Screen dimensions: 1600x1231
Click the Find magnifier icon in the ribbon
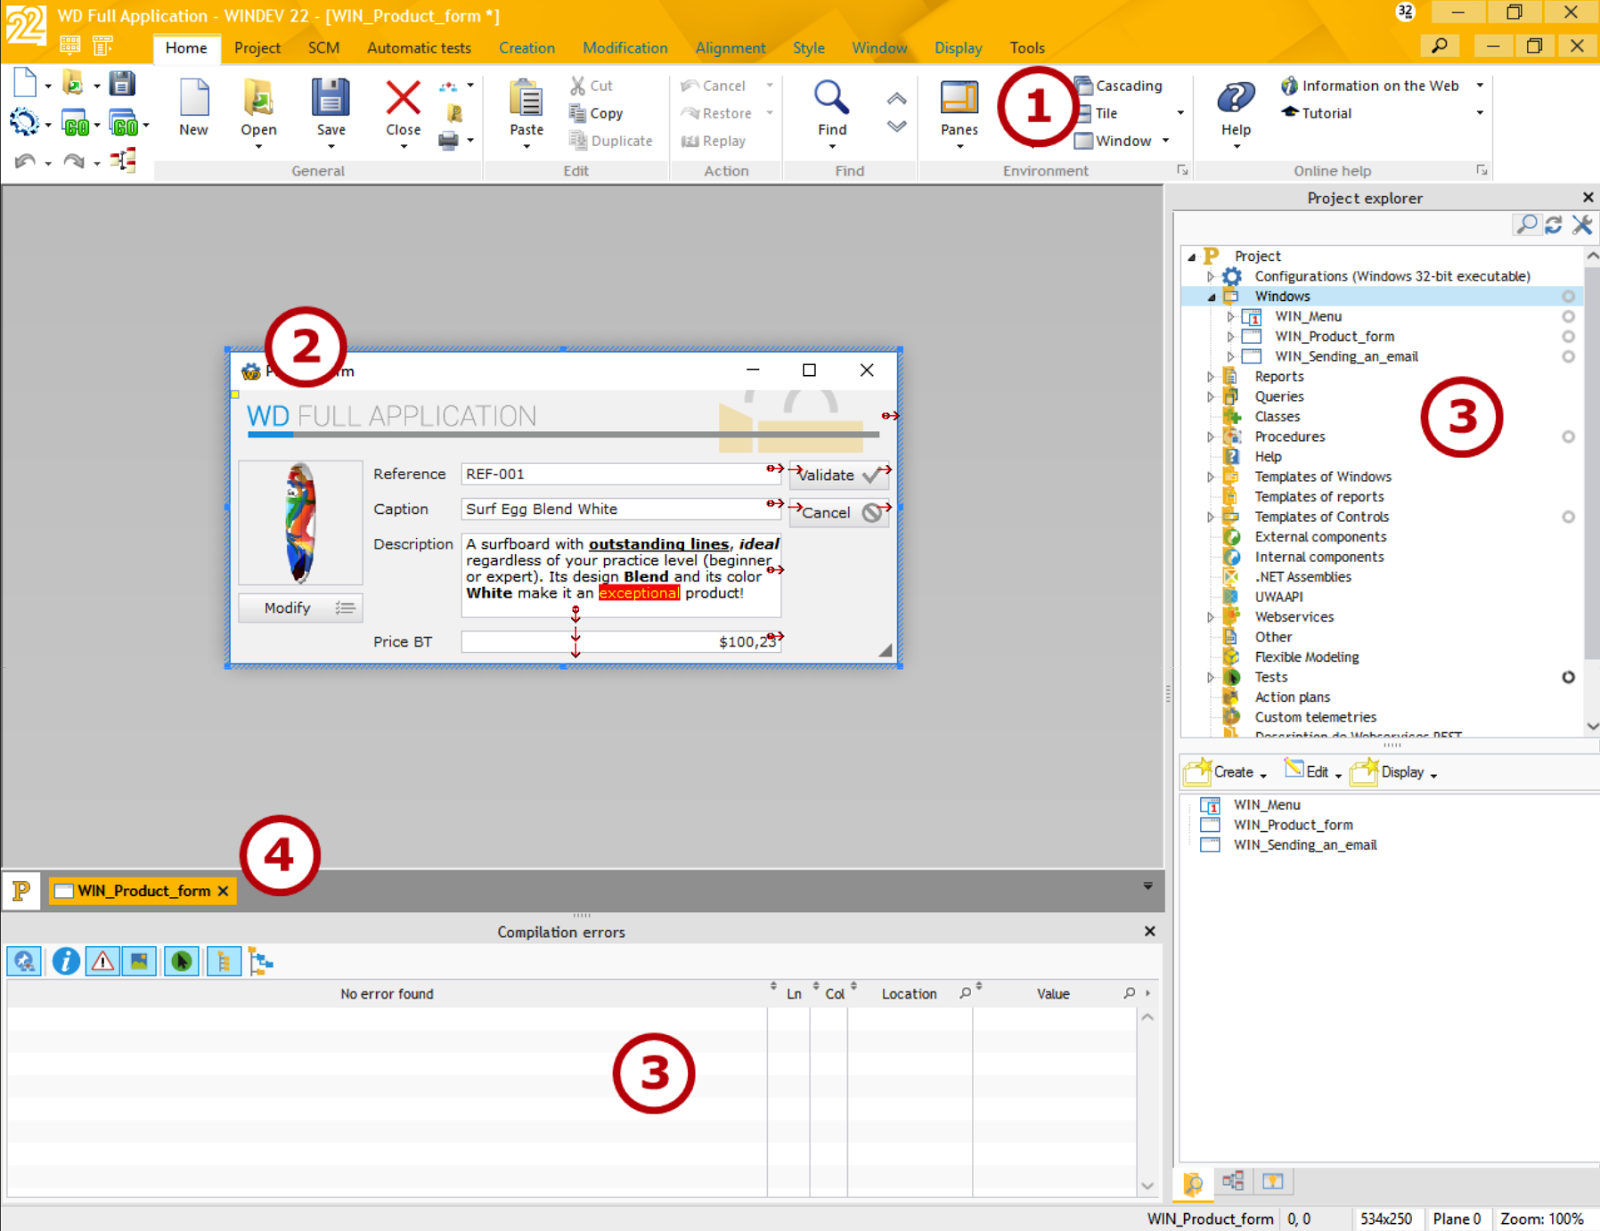tap(831, 98)
